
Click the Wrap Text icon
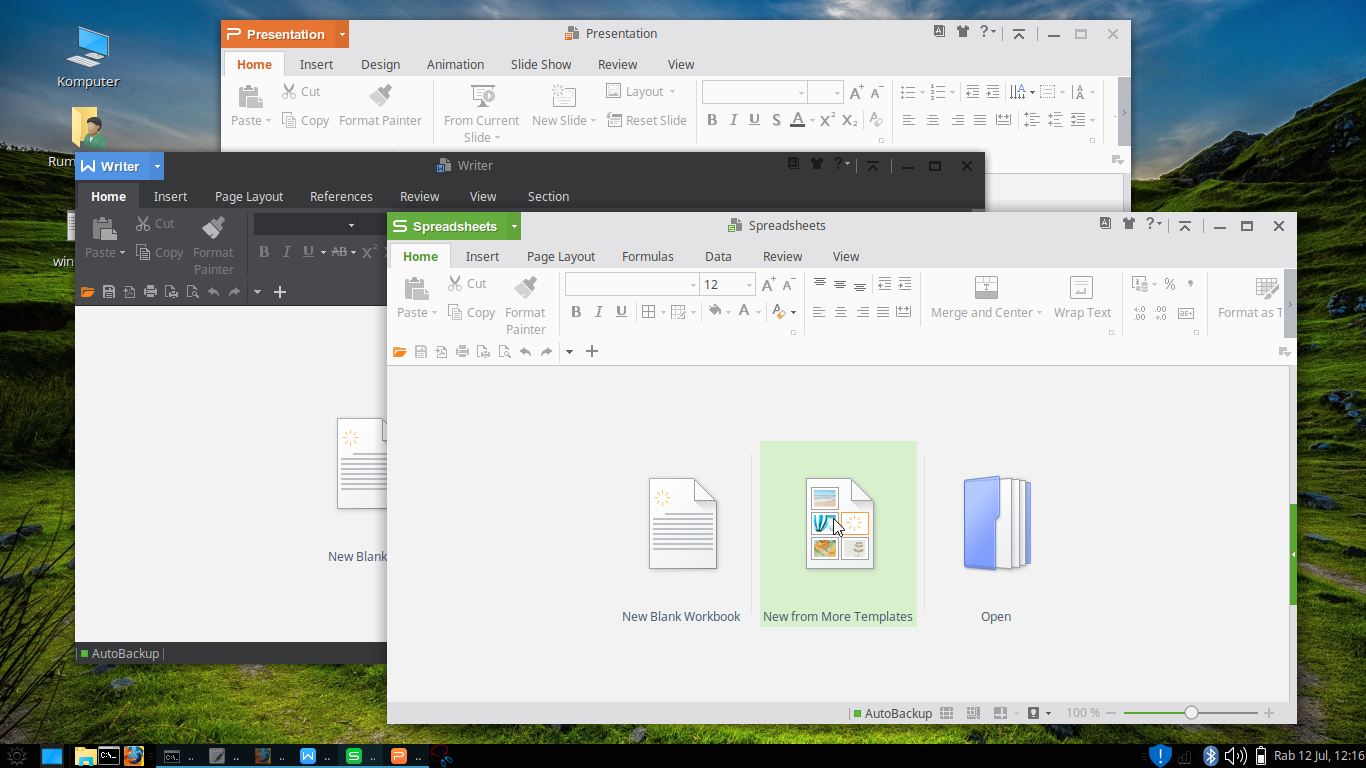[1081, 287]
